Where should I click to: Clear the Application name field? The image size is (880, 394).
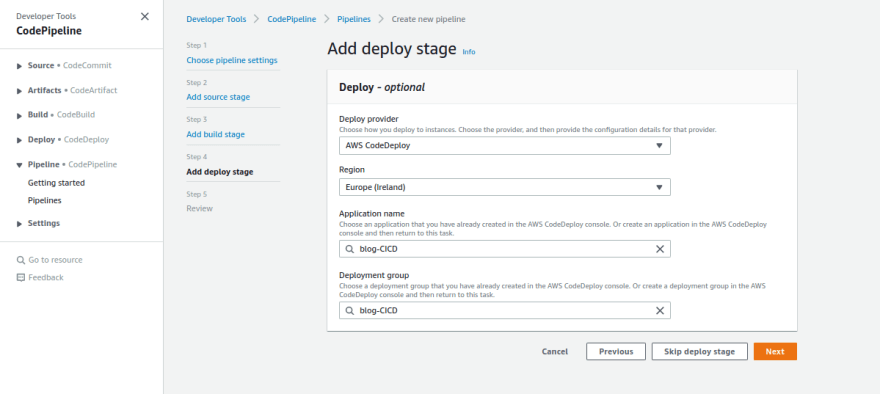[x=660, y=249]
